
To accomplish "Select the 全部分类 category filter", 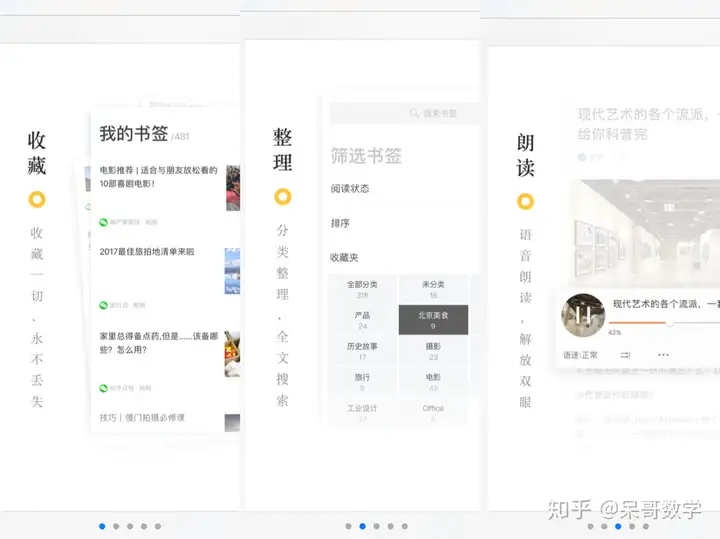I will pos(362,290).
